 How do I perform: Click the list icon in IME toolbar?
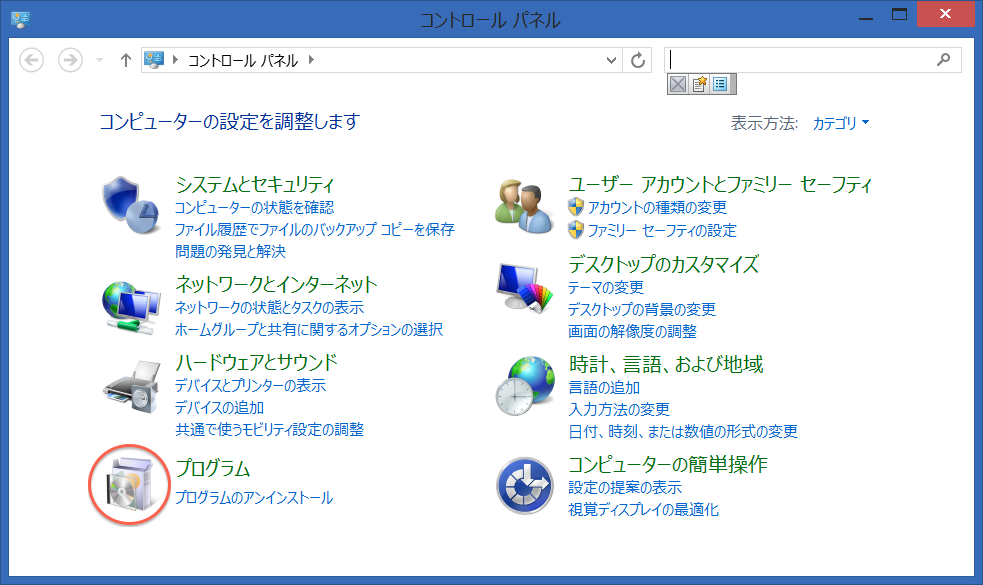click(x=720, y=84)
